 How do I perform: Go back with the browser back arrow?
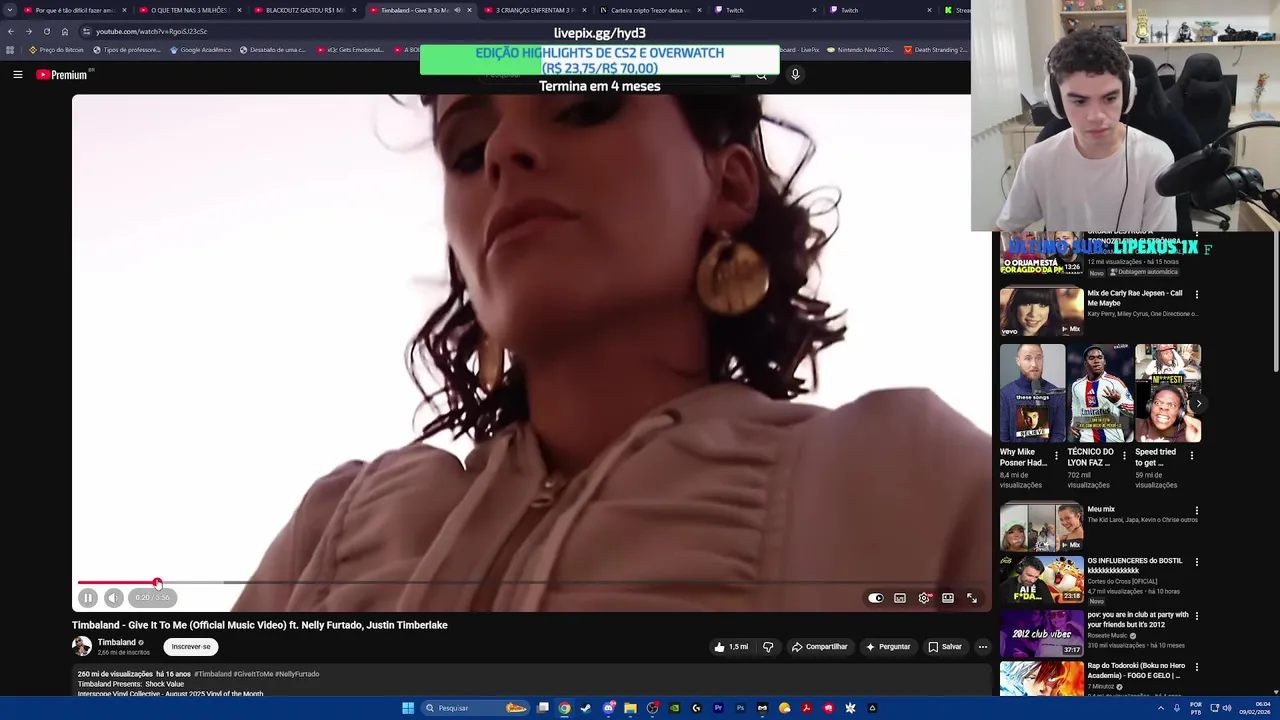point(11,31)
